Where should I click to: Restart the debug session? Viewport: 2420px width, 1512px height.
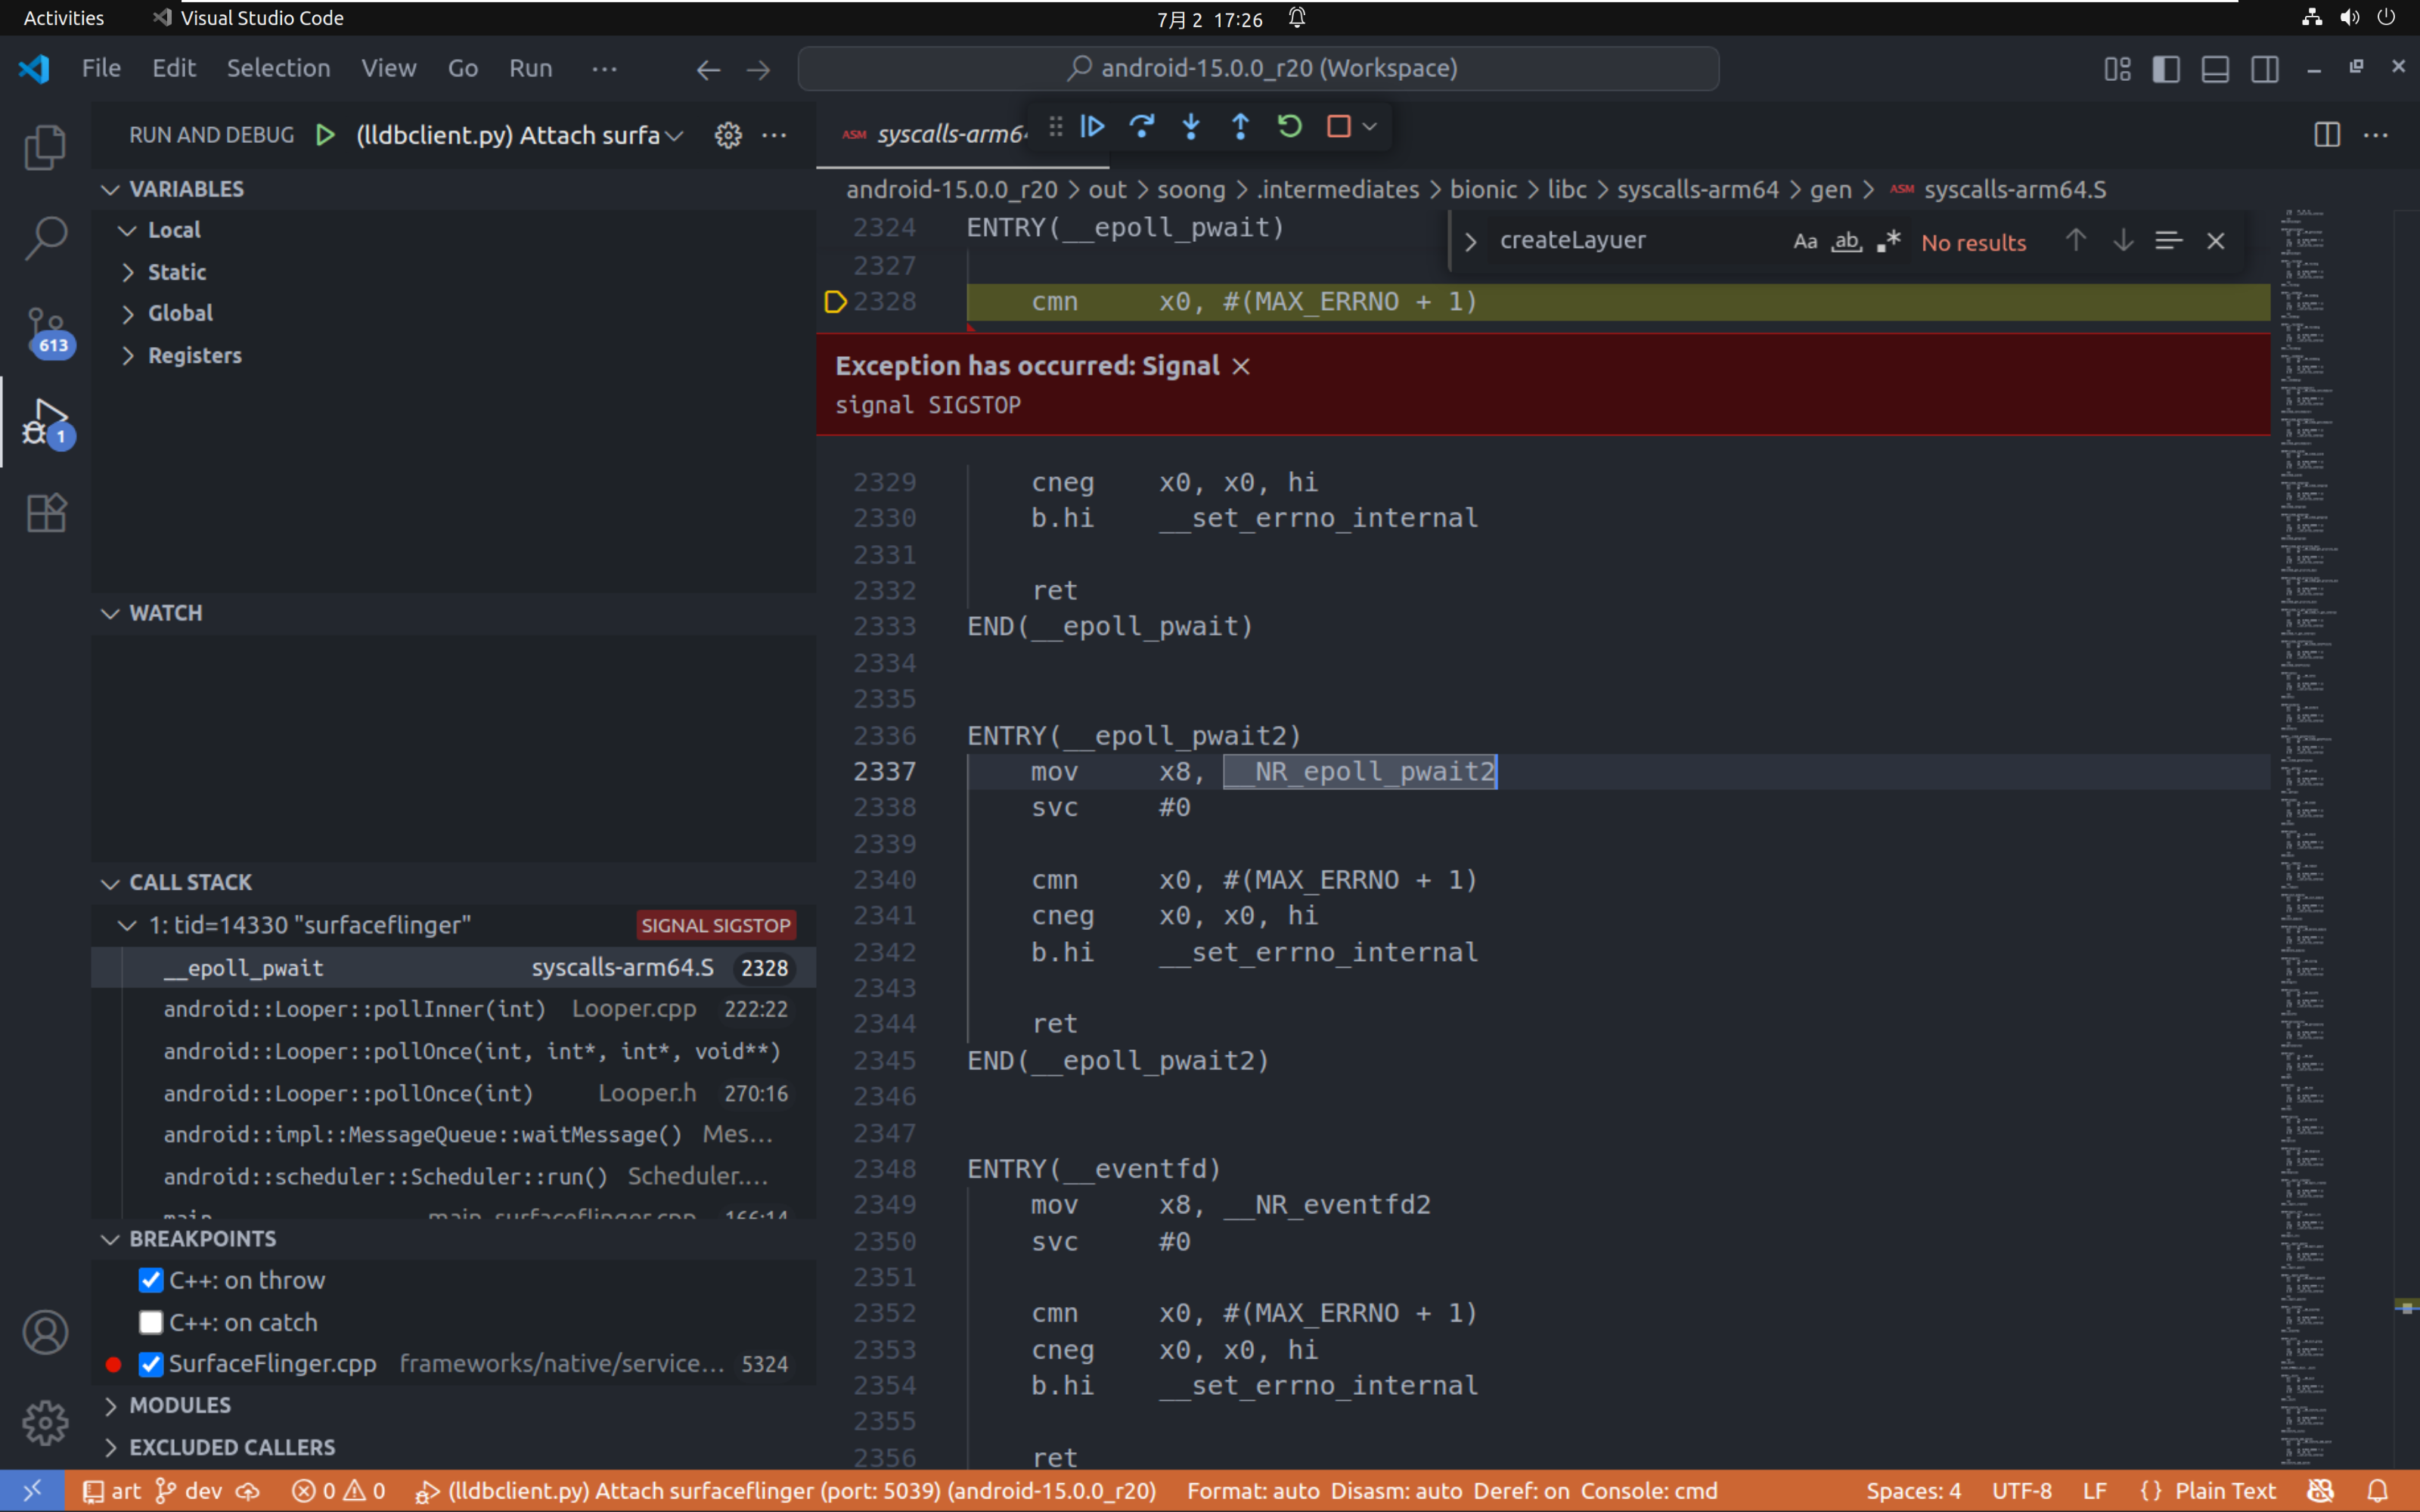1290,127
